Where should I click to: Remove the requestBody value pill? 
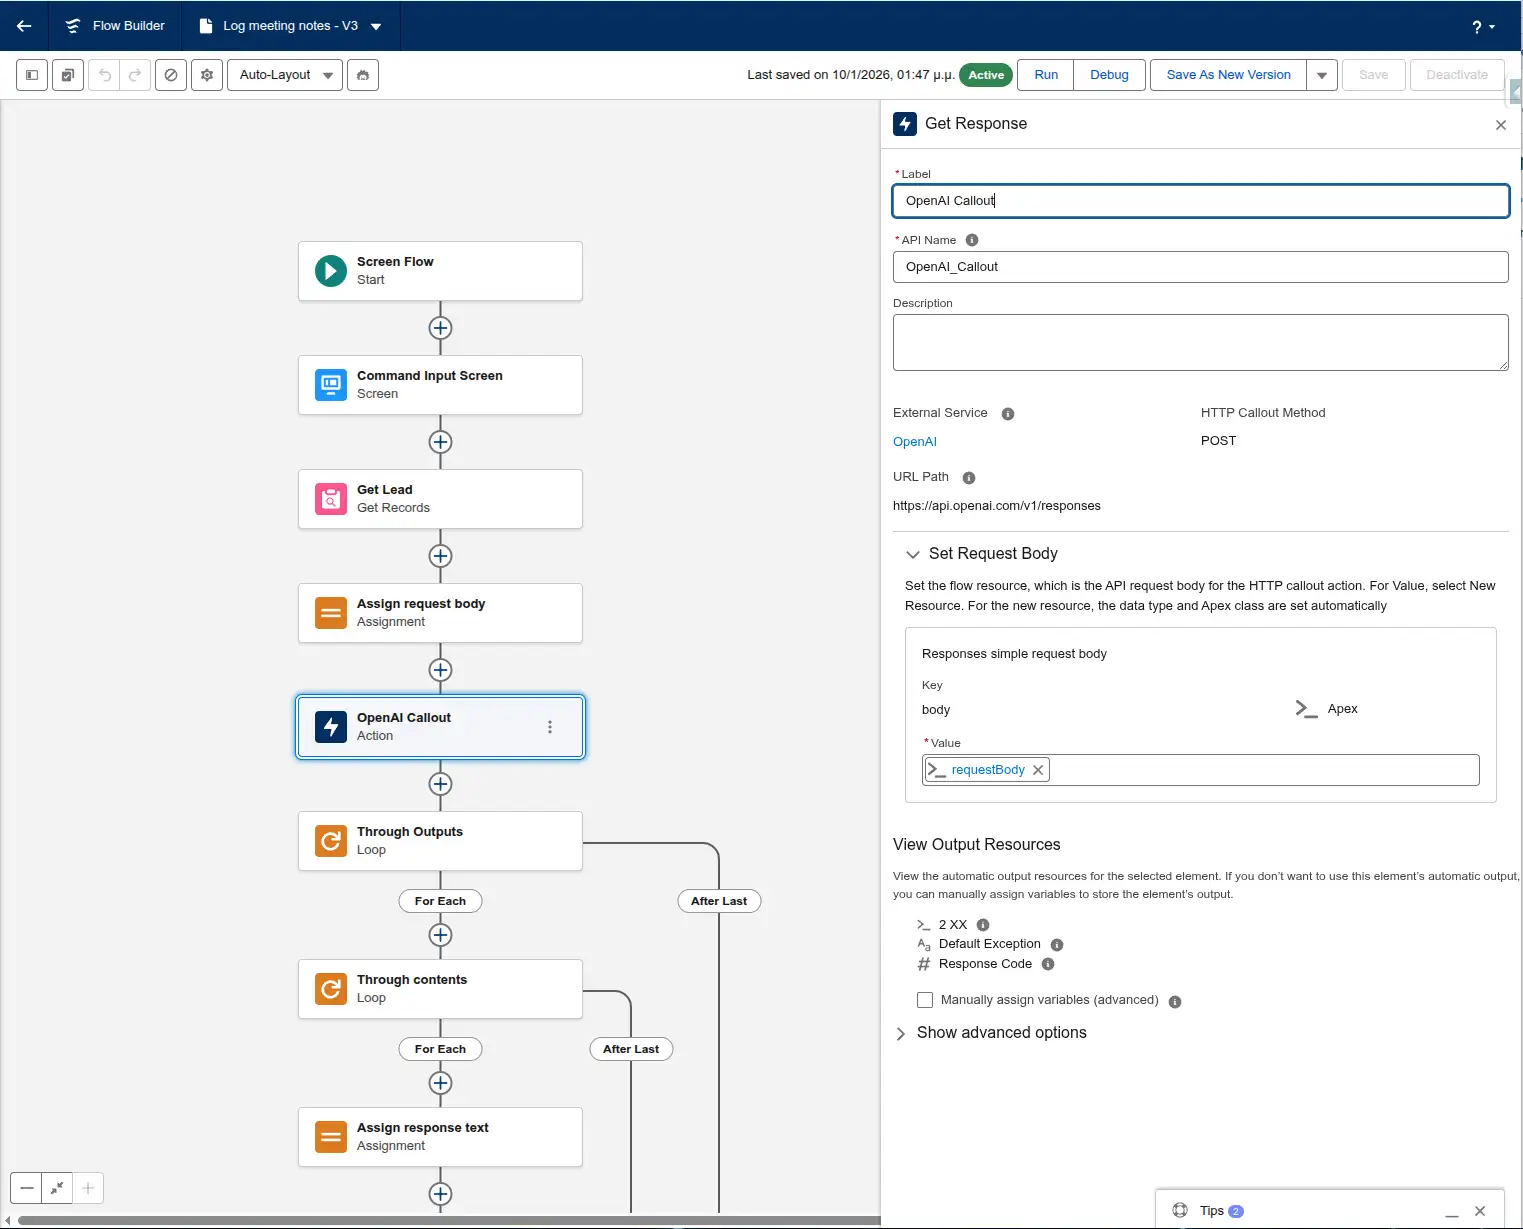pyautogui.click(x=1038, y=769)
